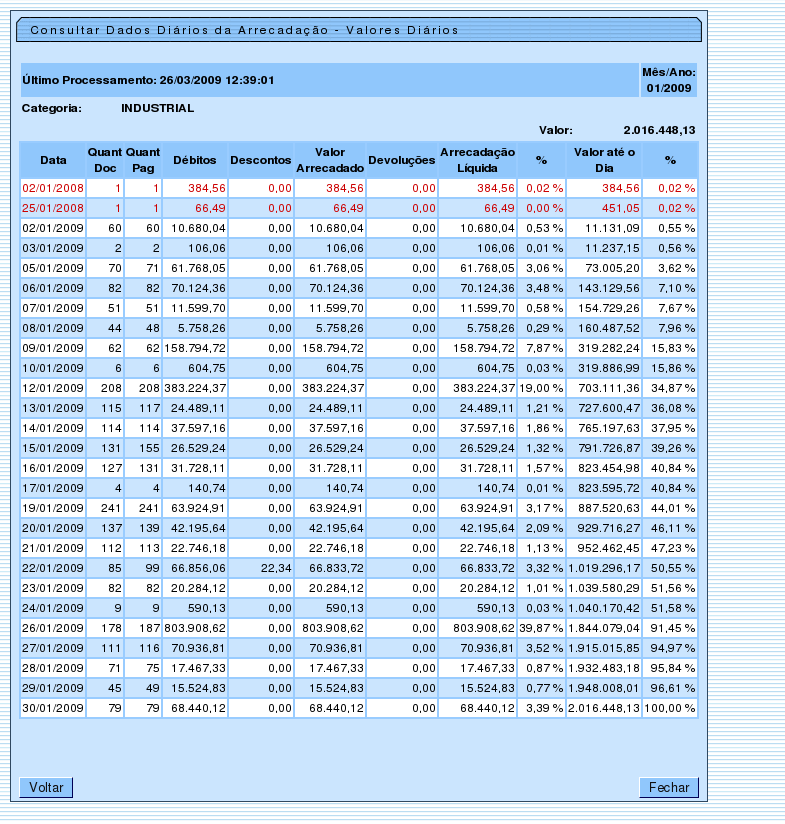Click the INDUSTRIAL category label
This screenshot has width=785, height=824.
pyautogui.click(x=157, y=108)
